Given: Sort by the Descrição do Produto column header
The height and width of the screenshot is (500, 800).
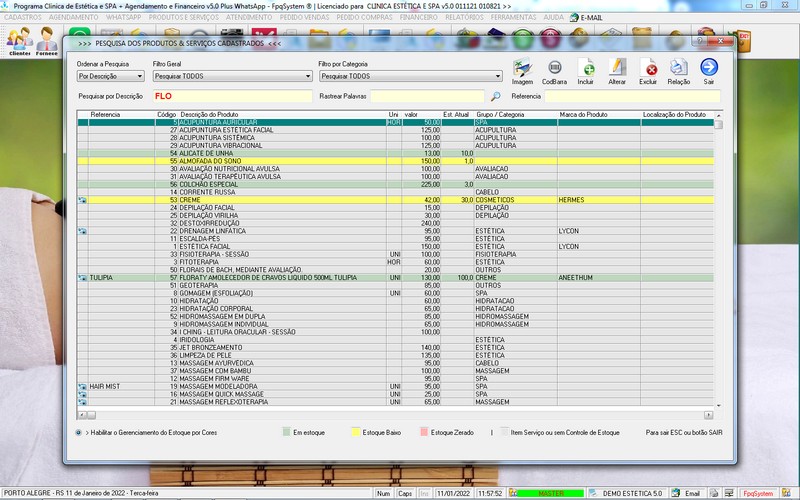Looking at the screenshot, I should click(209, 115).
